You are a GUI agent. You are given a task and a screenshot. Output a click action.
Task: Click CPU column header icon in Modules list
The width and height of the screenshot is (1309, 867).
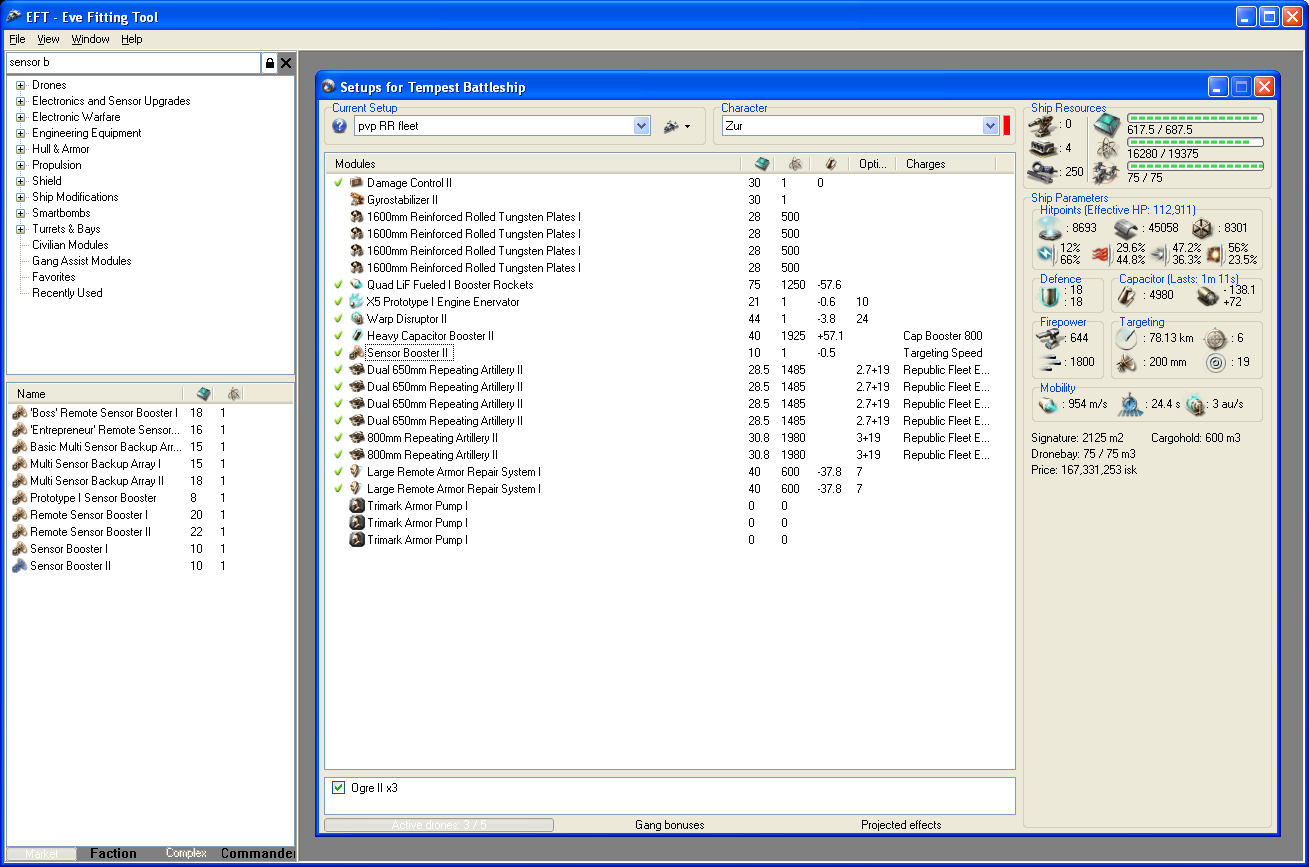[x=761, y=164]
